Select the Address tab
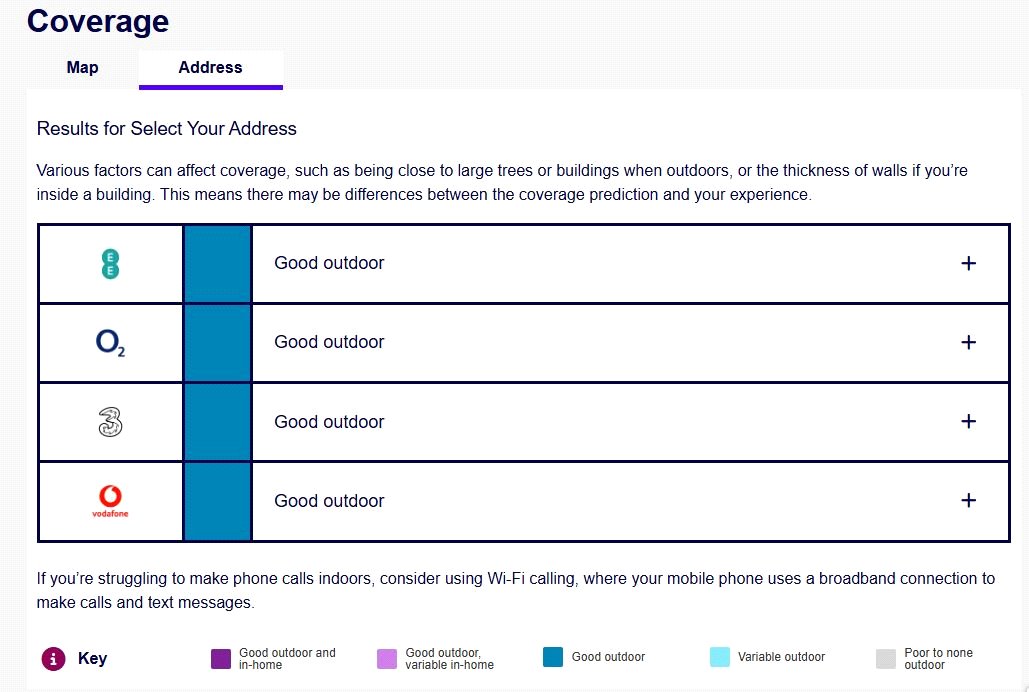The width and height of the screenshot is (1029, 692). tap(210, 68)
